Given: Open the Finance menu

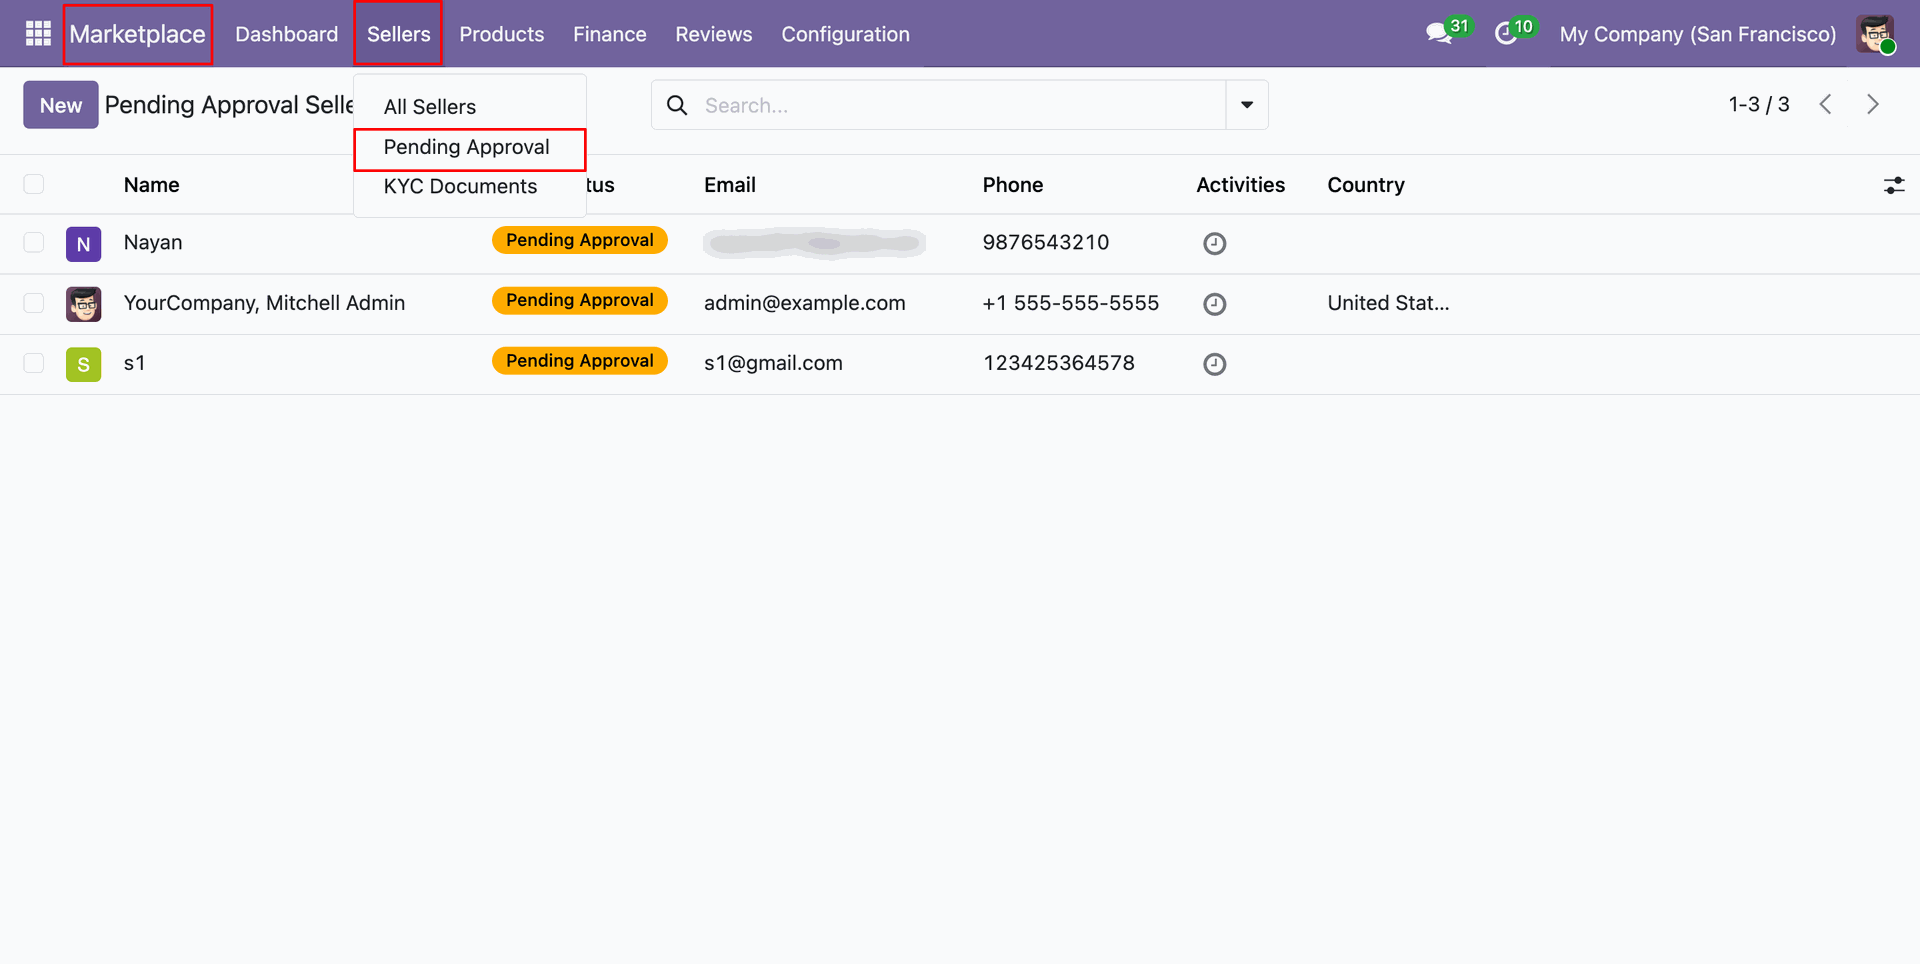Looking at the screenshot, I should (609, 34).
